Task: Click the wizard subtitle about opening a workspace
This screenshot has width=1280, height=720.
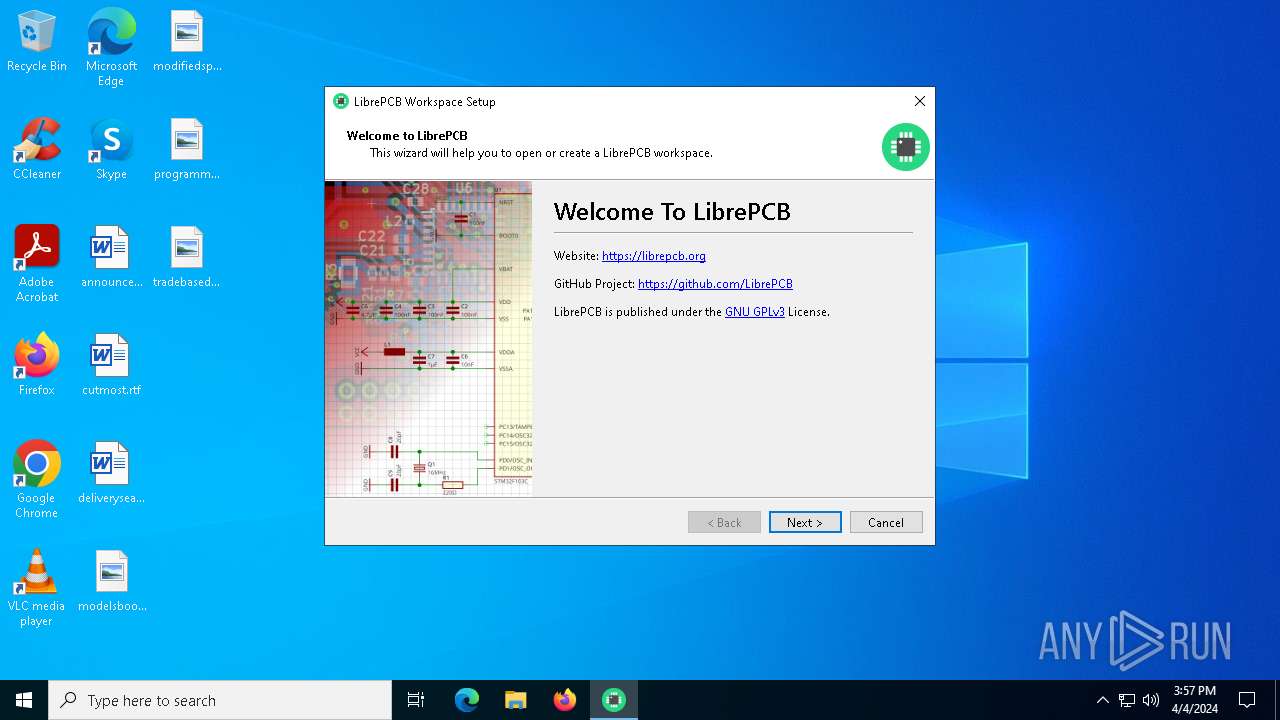Action: click(541, 153)
